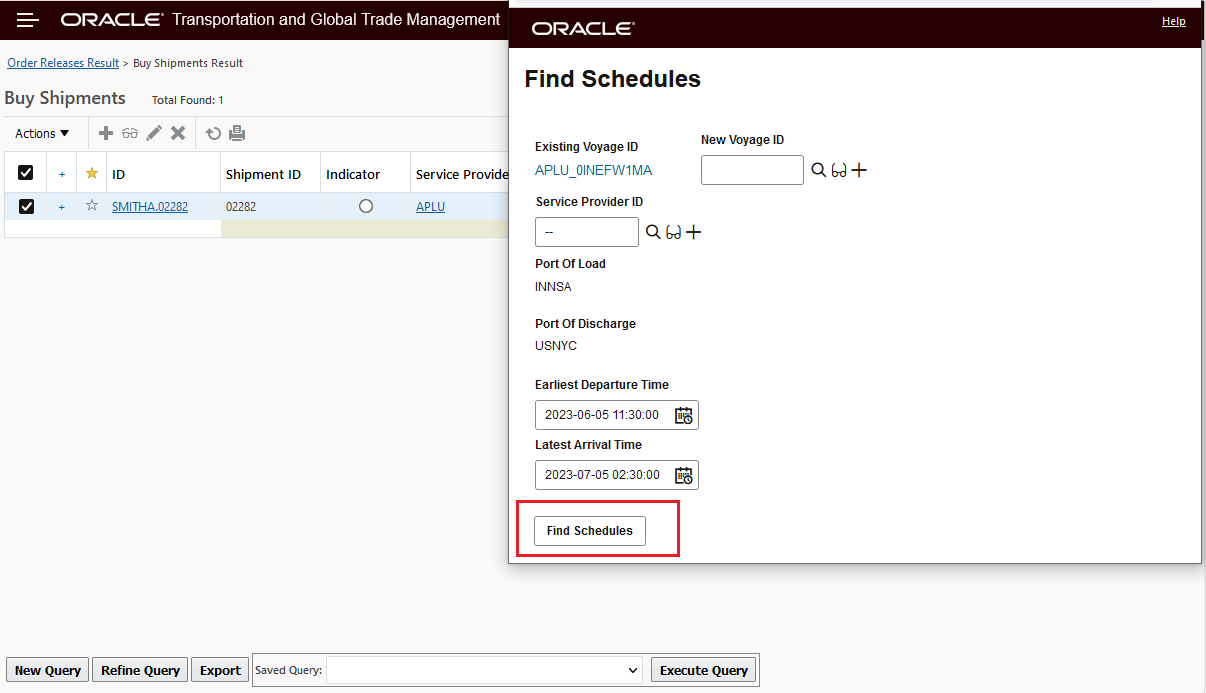The height and width of the screenshot is (693, 1206).
Task: Click the print icon in shipments toolbar
Action: tap(237, 133)
